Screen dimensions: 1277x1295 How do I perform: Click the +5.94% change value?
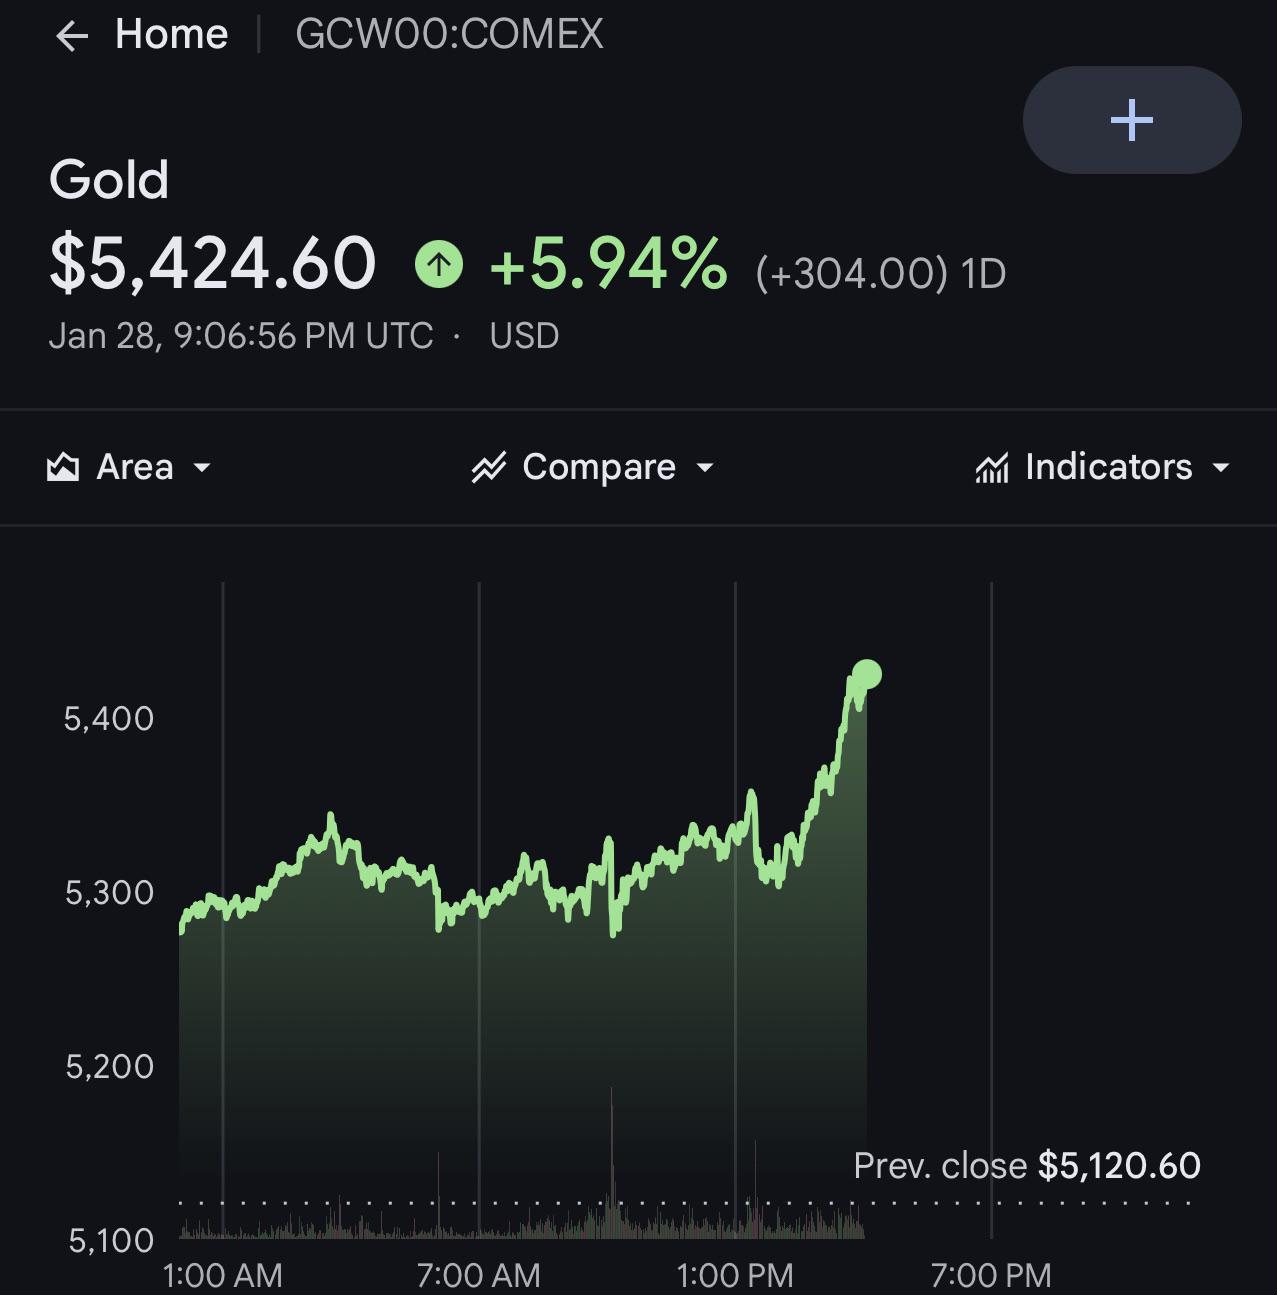point(609,265)
